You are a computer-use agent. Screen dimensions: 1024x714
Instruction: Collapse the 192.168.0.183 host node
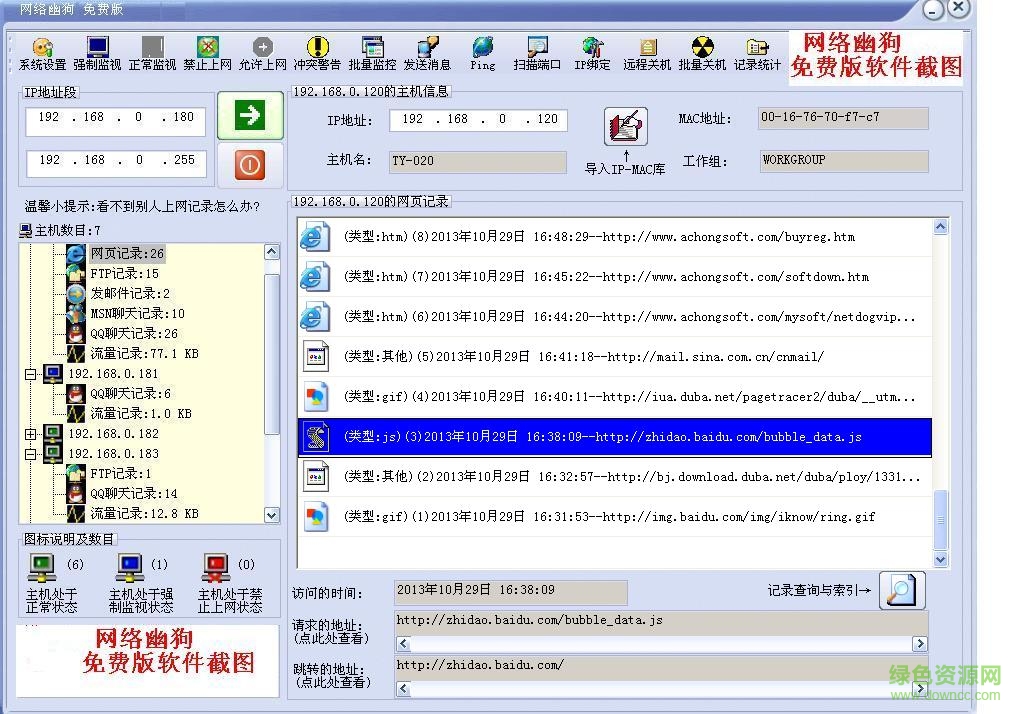(30, 454)
